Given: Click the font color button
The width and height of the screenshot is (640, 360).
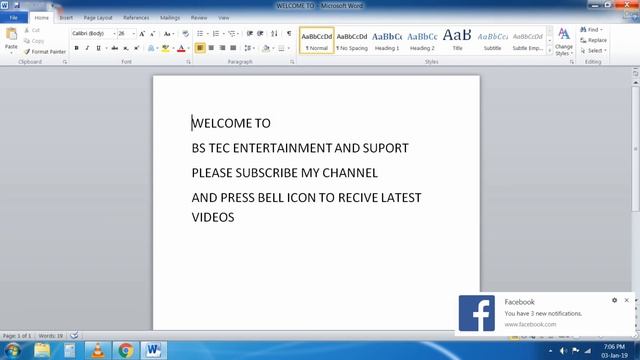Looking at the screenshot, I should 181,48.
